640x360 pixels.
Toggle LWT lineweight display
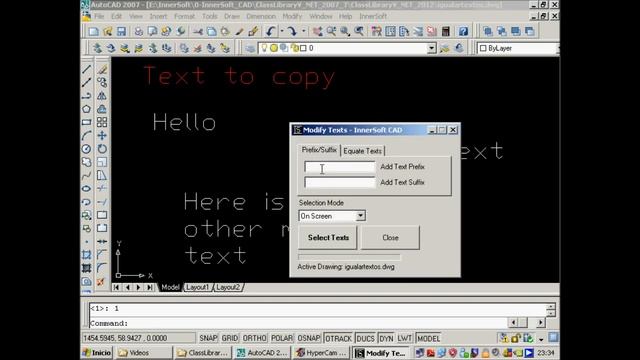pos(404,338)
